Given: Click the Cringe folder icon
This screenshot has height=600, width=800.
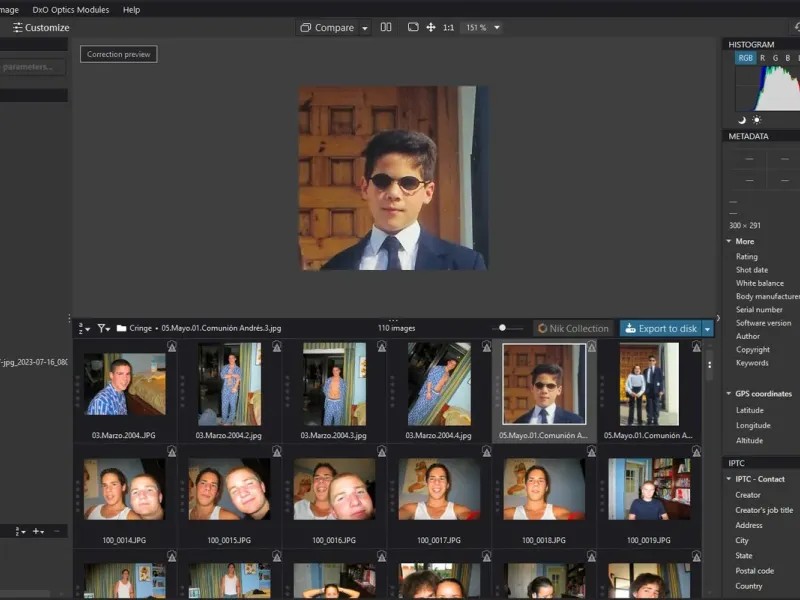Looking at the screenshot, I should 121,328.
